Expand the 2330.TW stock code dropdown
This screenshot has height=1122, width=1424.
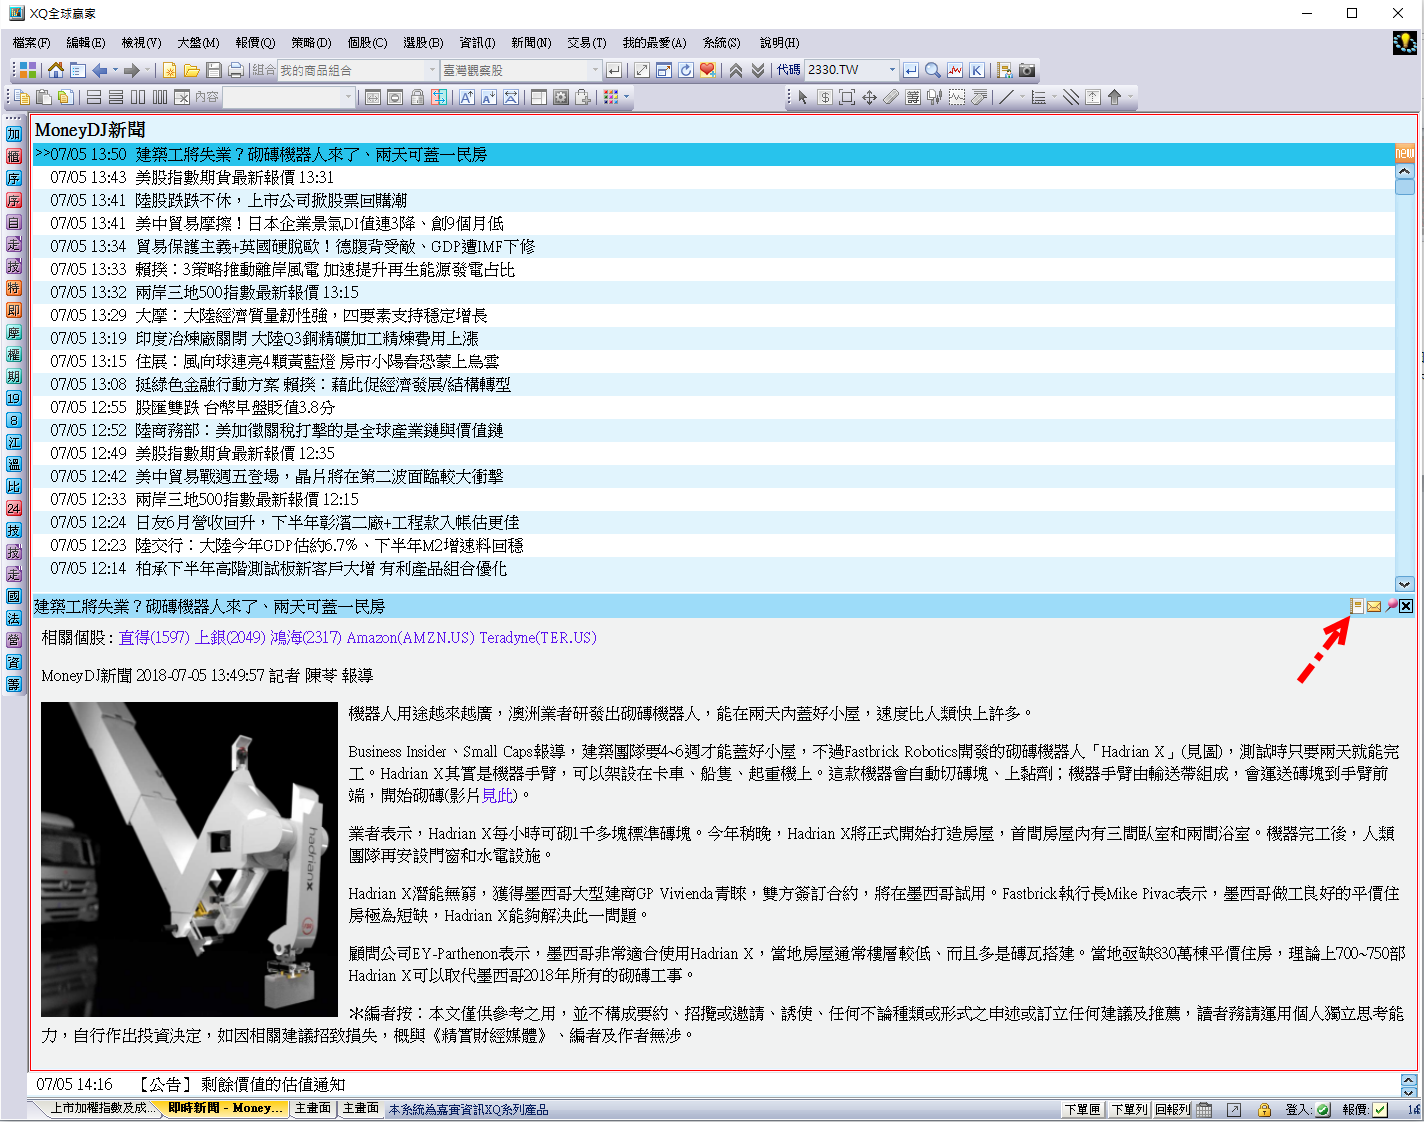(892, 70)
